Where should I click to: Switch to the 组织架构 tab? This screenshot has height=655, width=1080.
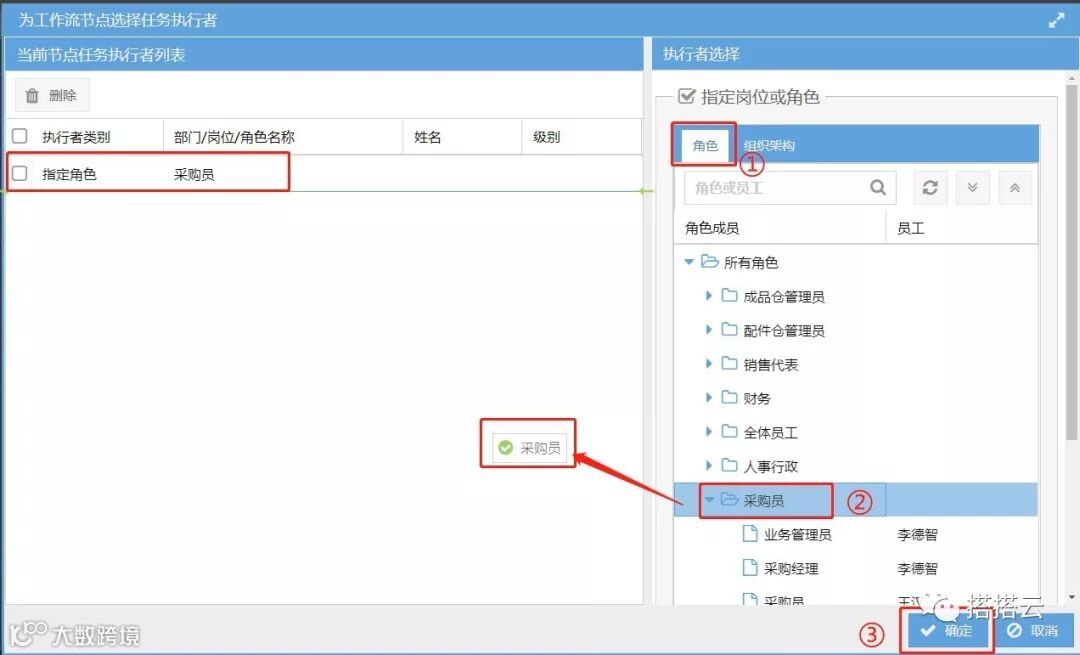[769, 145]
